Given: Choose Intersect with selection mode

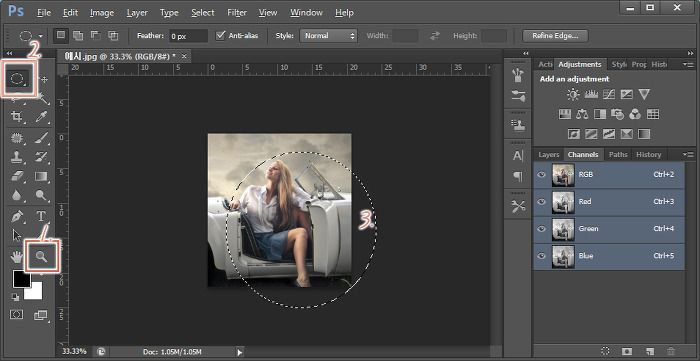Looking at the screenshot, I should [113, 35].
